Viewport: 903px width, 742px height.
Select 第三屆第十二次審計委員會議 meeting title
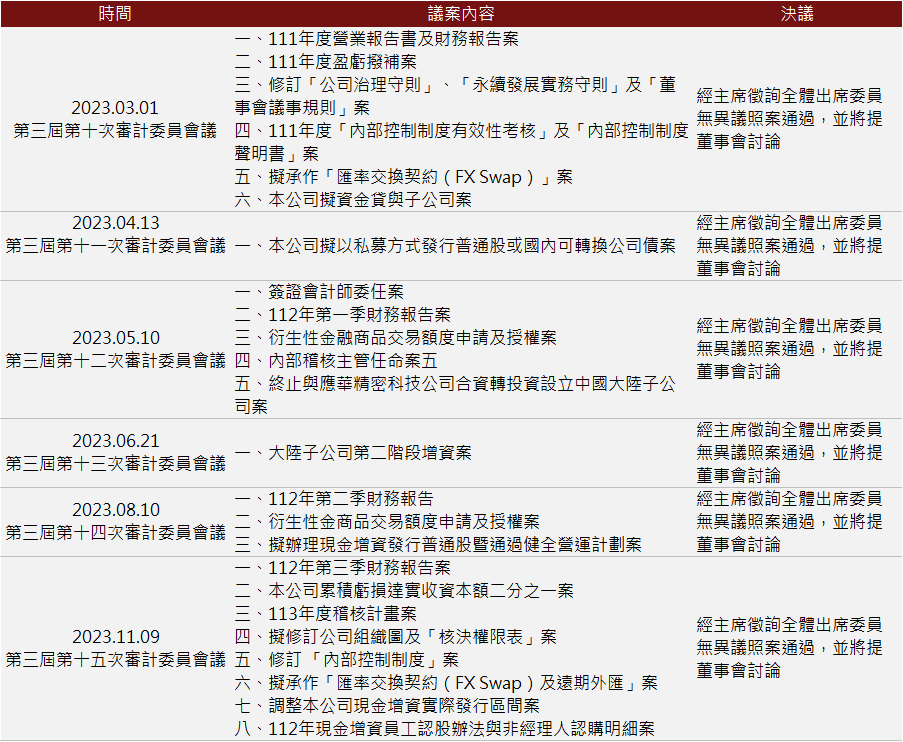point(115,361)
